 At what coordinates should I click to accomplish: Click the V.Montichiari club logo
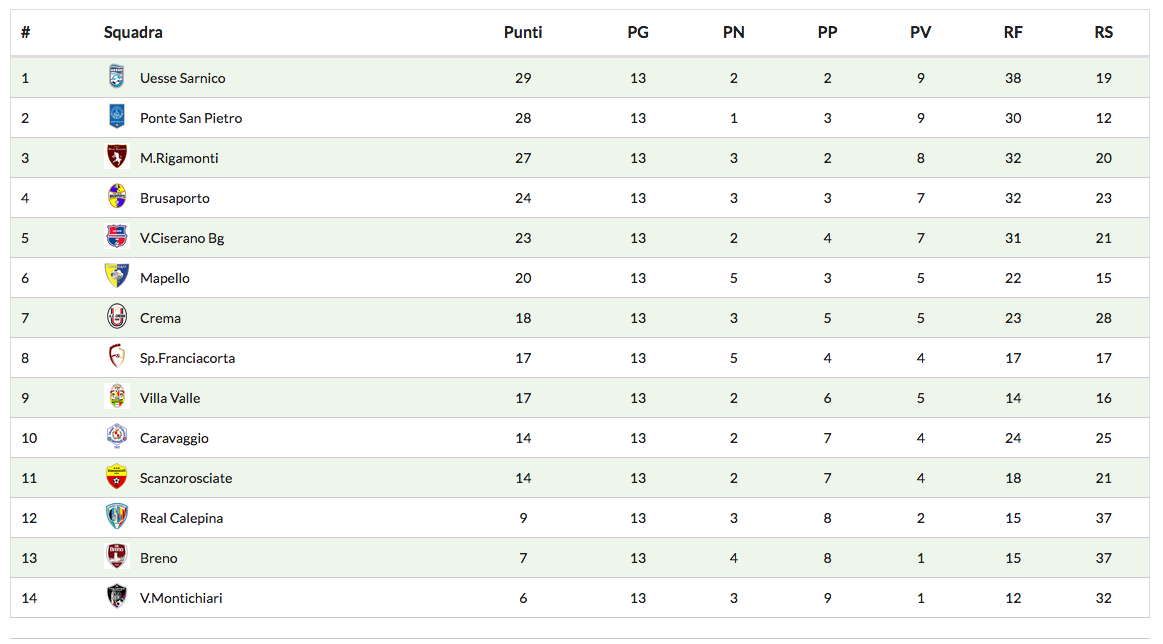(x=117, y=597)
